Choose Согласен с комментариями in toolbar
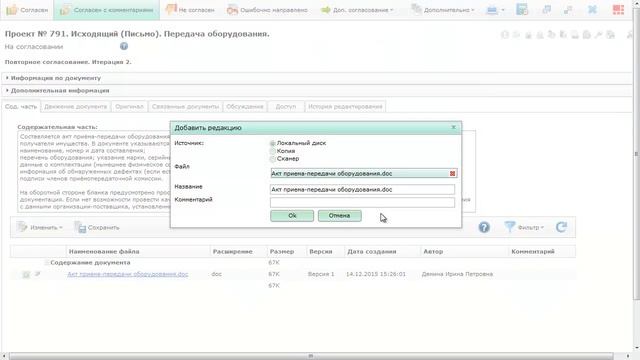The image size is (640, 360). click(x=107, y=9)
